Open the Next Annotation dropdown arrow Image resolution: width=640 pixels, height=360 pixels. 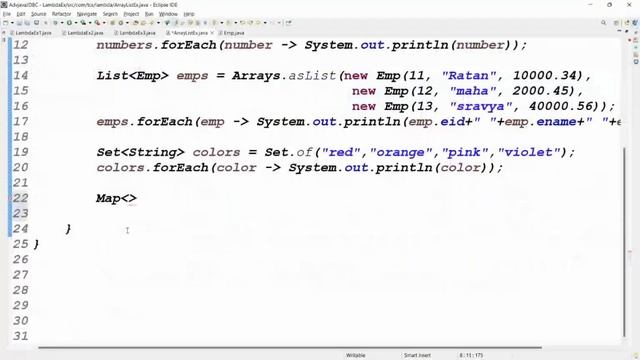[222, 23]
